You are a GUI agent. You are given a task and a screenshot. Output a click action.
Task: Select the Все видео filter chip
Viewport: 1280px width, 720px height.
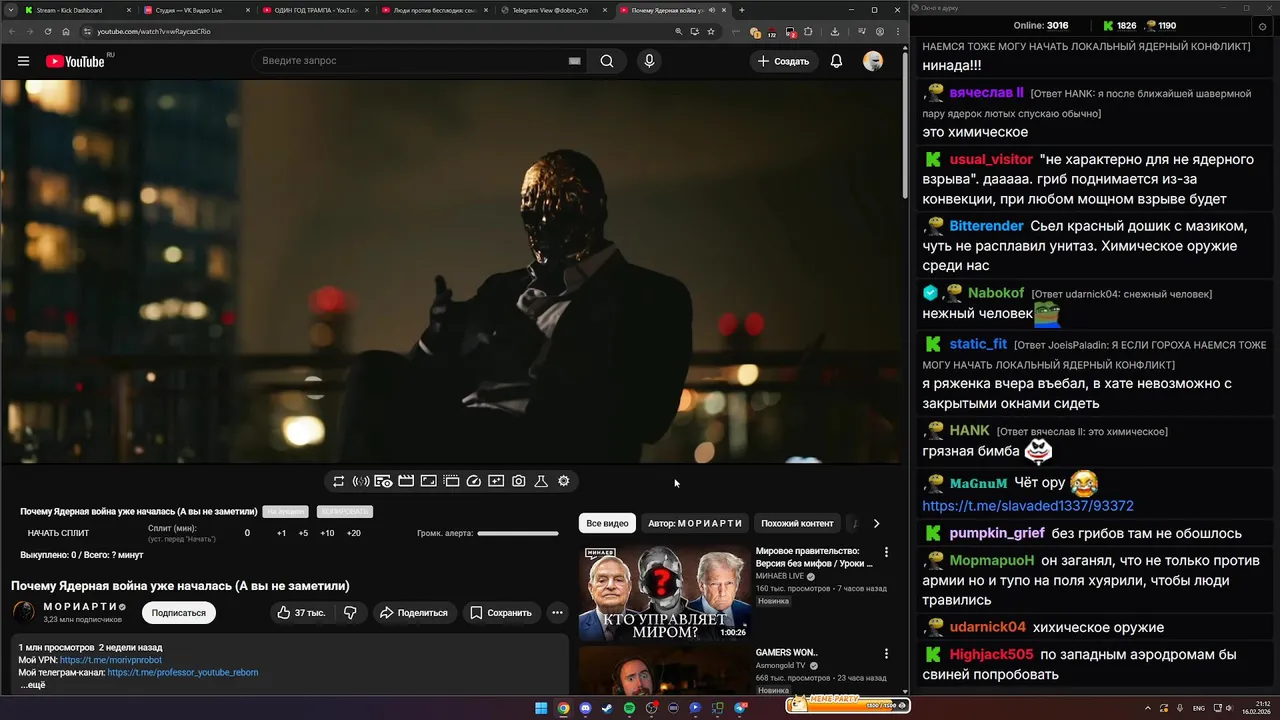tap(607, 523)
